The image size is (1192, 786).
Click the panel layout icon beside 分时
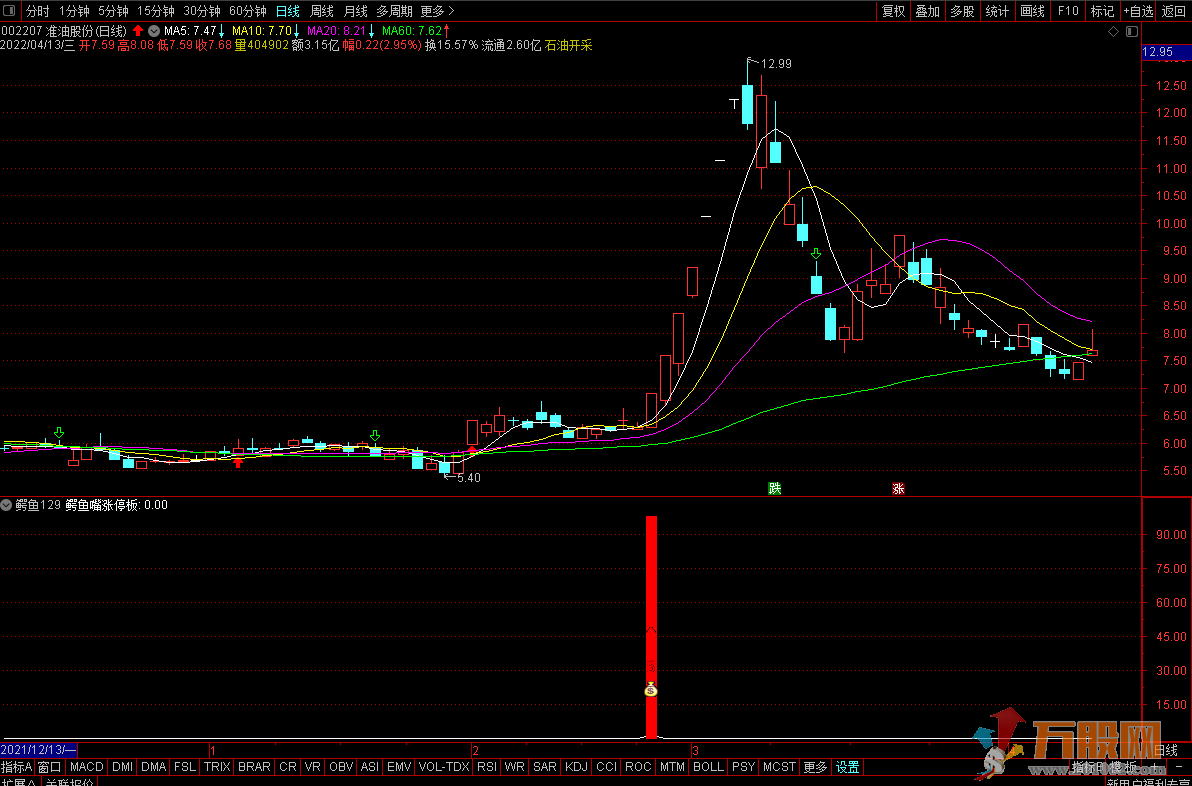click(9, 11)
